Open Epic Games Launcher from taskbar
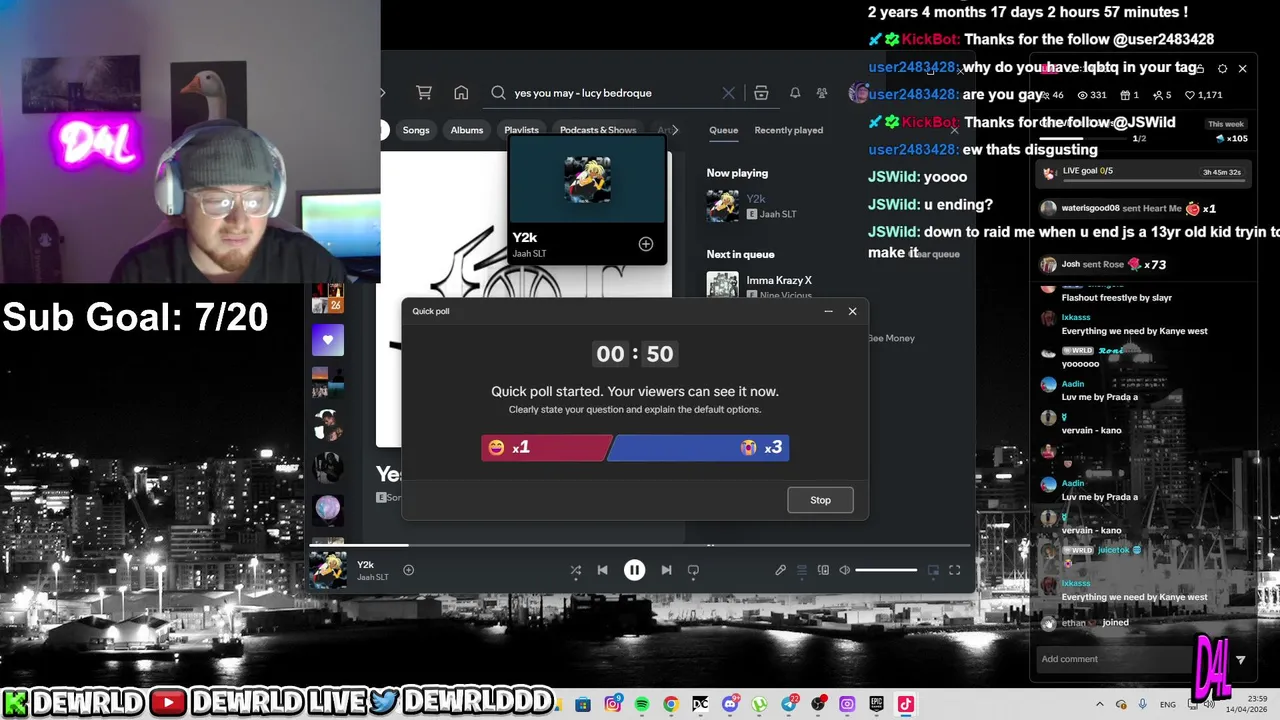This screenshot has height=720, width=1280. (x=876, y=705)
